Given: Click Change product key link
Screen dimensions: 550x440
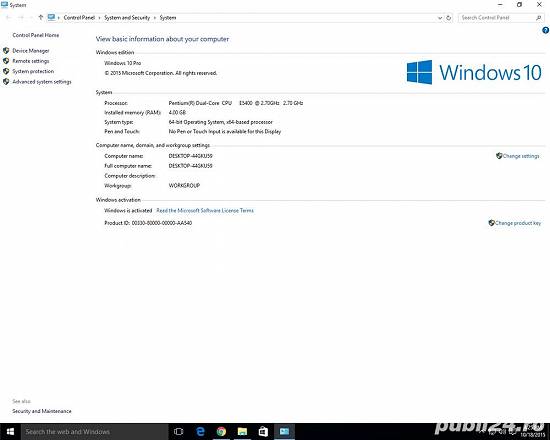Looking at the screenshot, I should 515,223.
